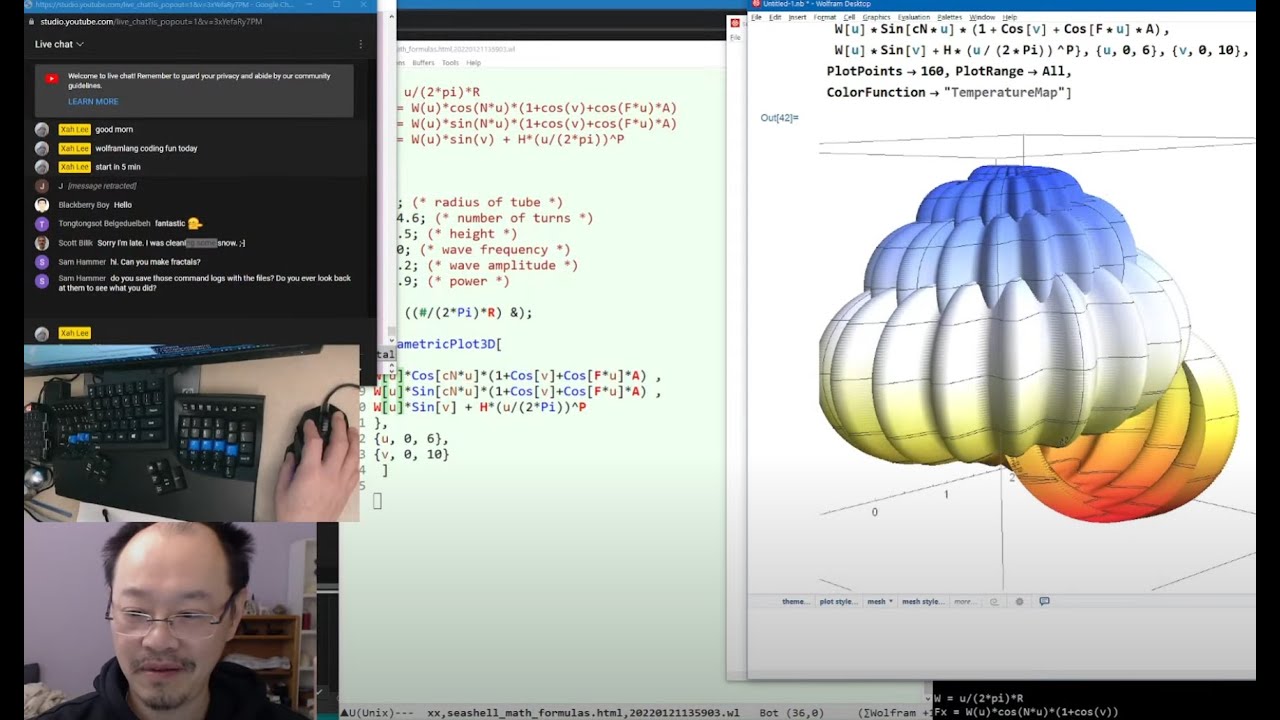Open Help menu in Emacs window
Screen dimensions: 1280x720
pyautogui.click(x=474, y=62)
